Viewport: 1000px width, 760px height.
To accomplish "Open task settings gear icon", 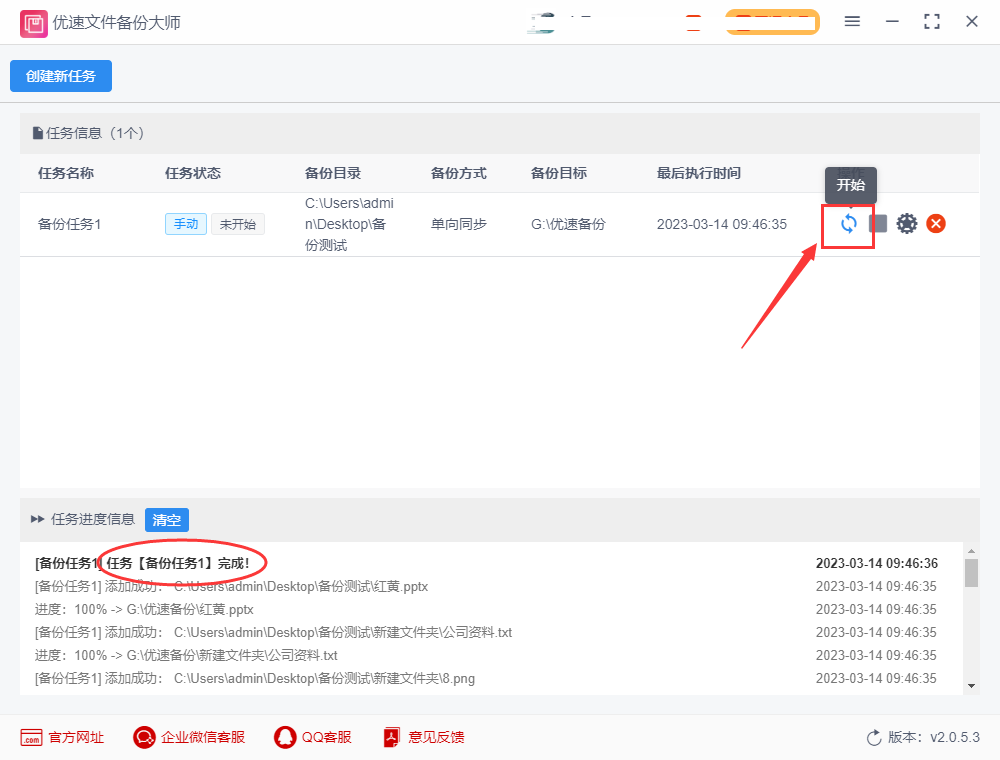I will [x=907, y=224].
